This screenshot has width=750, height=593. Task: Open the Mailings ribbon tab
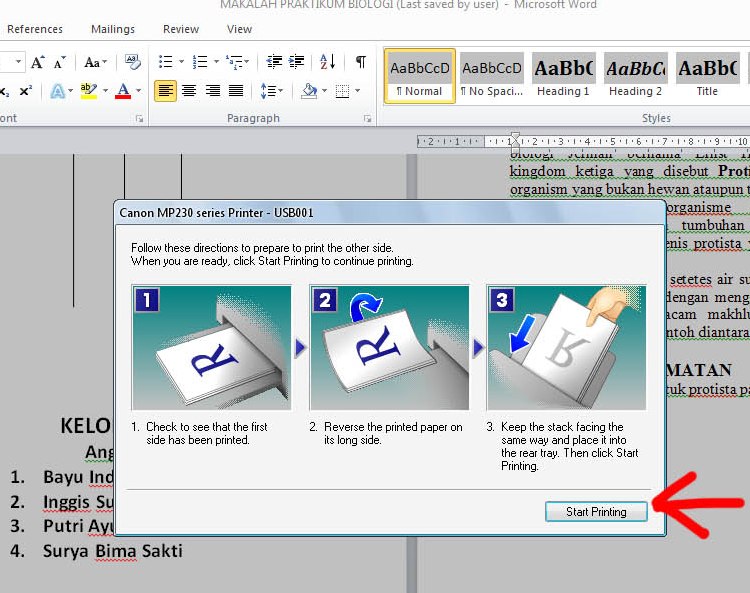pos(113,29)
